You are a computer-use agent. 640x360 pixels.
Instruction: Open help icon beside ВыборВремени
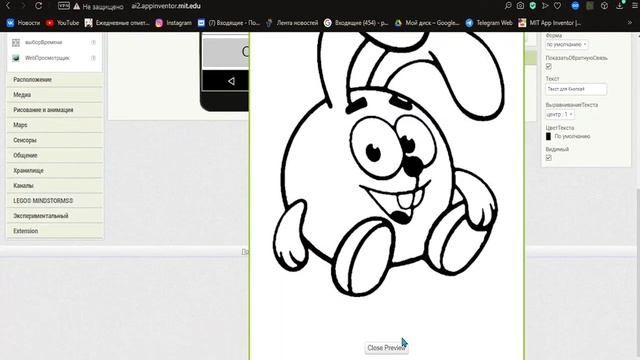click(93, 42)
